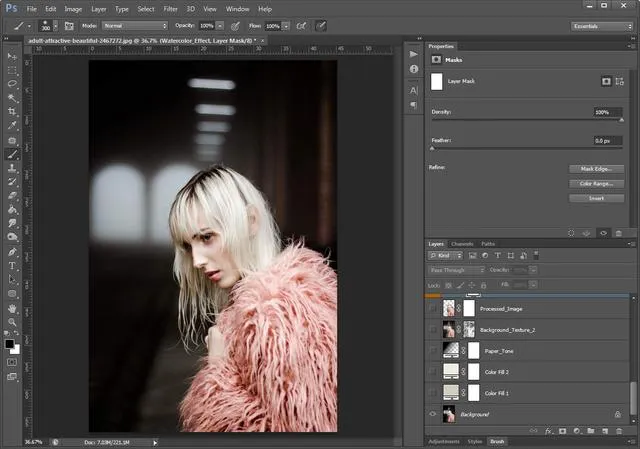The height and width of the screenshot is (449, 640).
Task: Filter layers by shape layers icon
Action: (x=511, y=256)
